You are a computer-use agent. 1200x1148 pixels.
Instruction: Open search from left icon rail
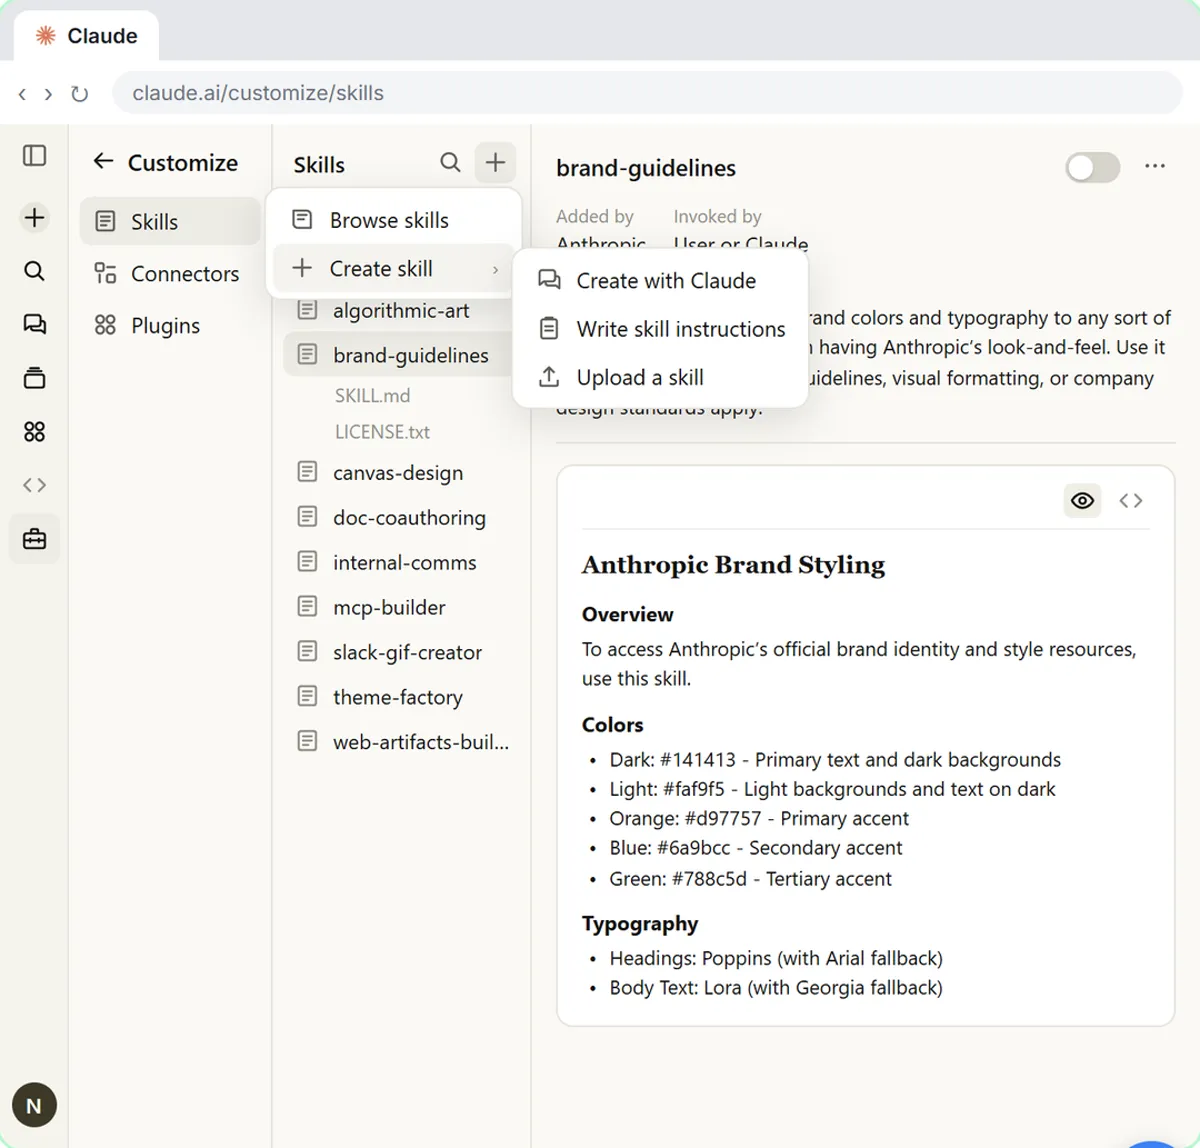pos(34,271)
